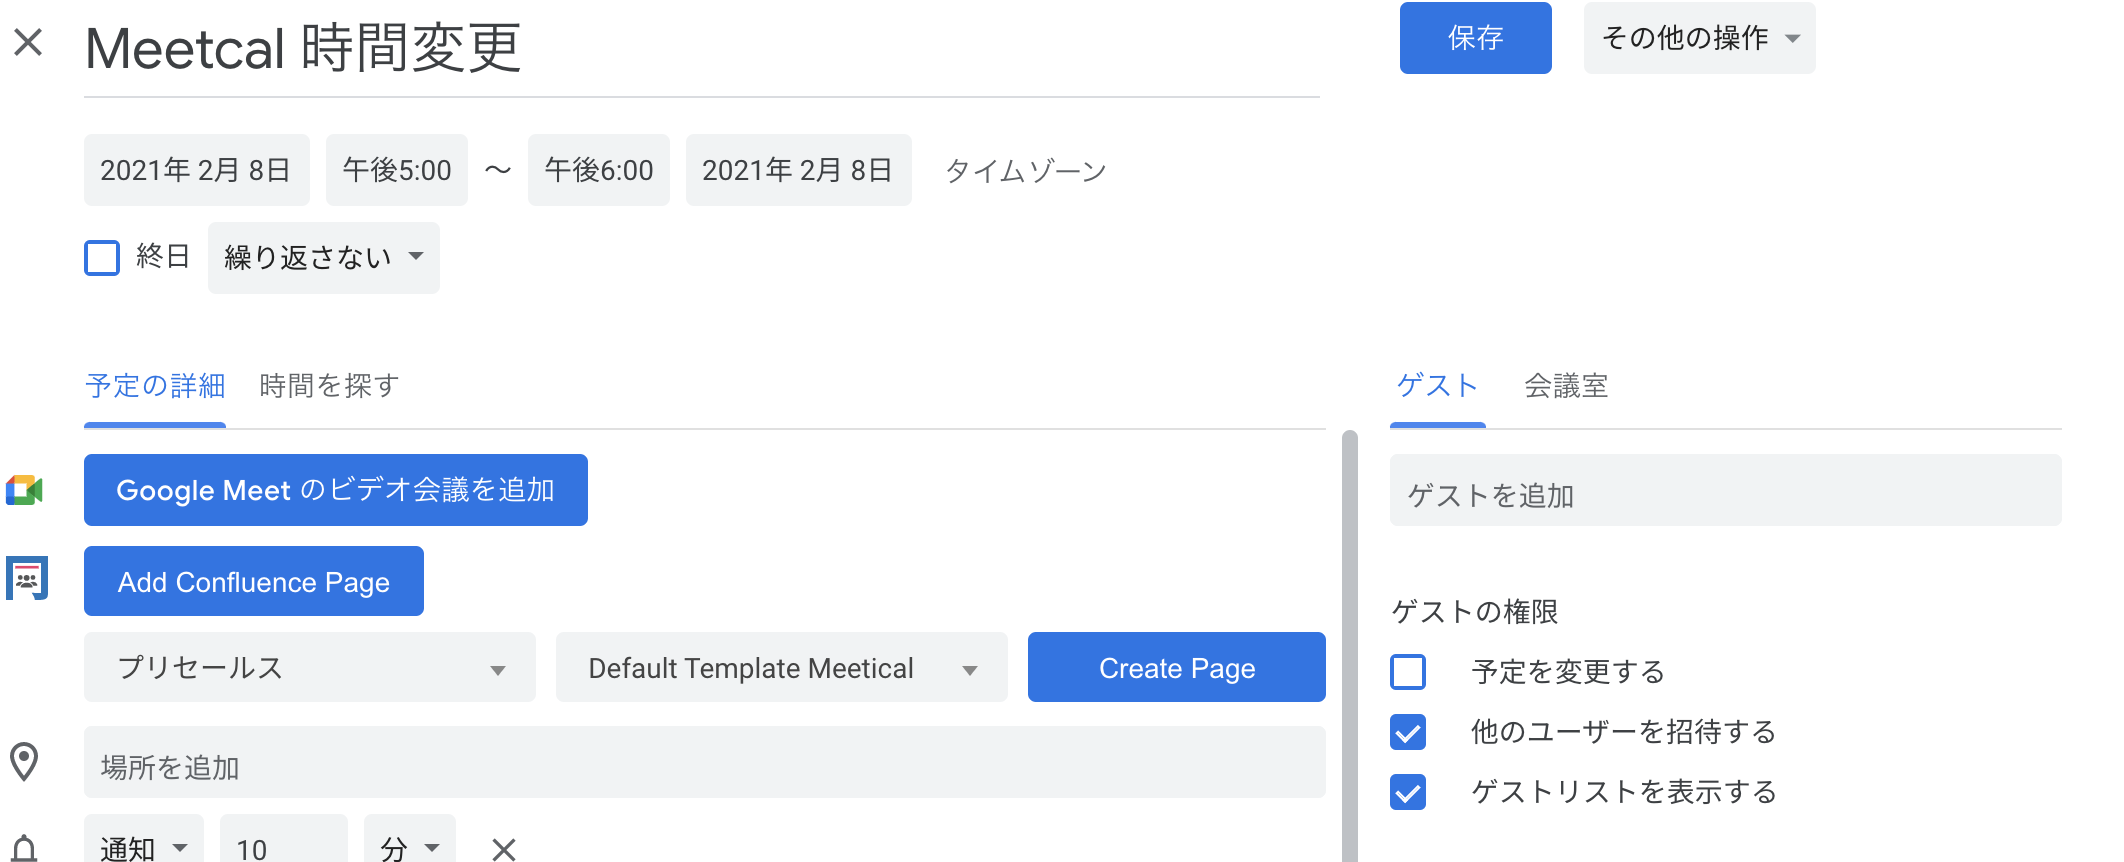Switch to the 予定の詳細 tab
The width and height of the screenshot is (2124, 862).
pos(155,386)
